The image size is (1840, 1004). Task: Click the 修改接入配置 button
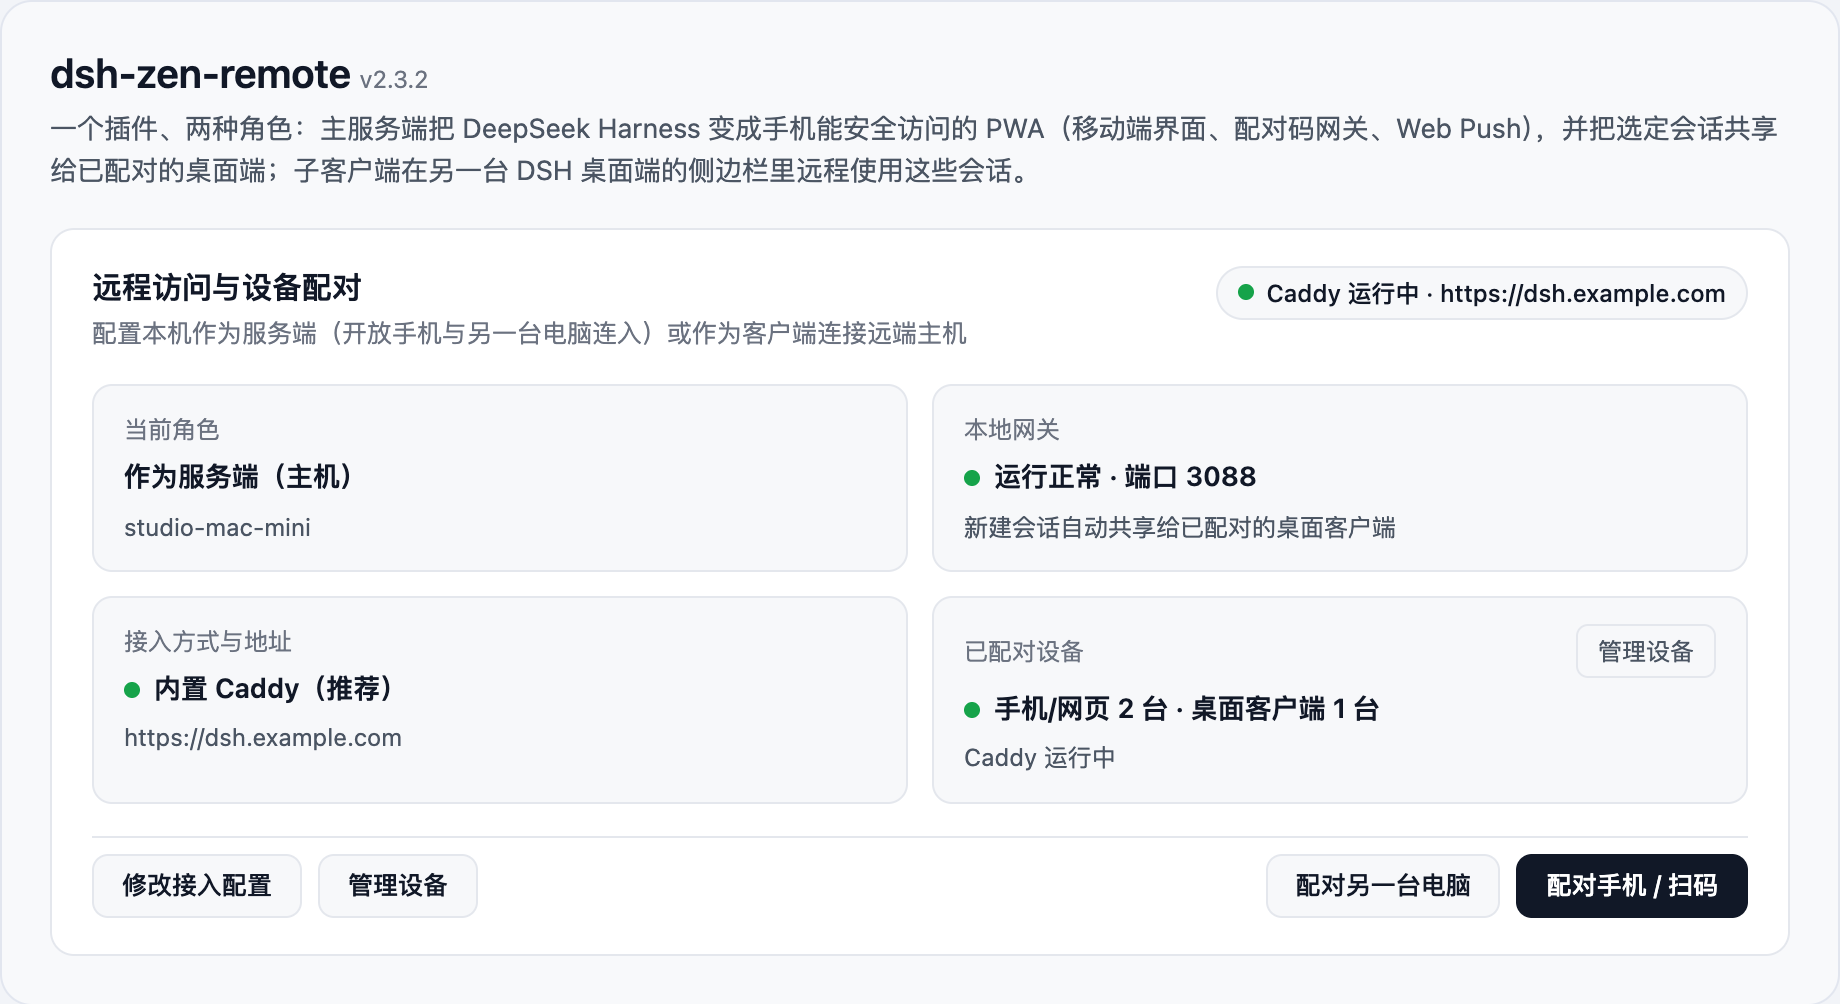click(x=197, y=886)
